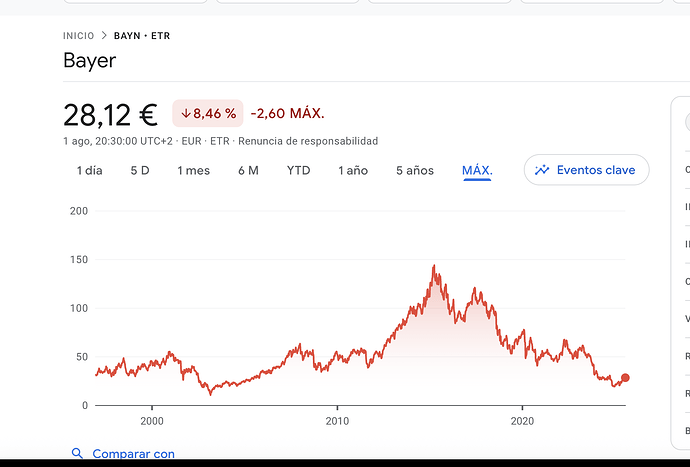Click the Eventos clave chart icon
The height and width of the screenshot is (467, 690).
click(x=542, y=170)
